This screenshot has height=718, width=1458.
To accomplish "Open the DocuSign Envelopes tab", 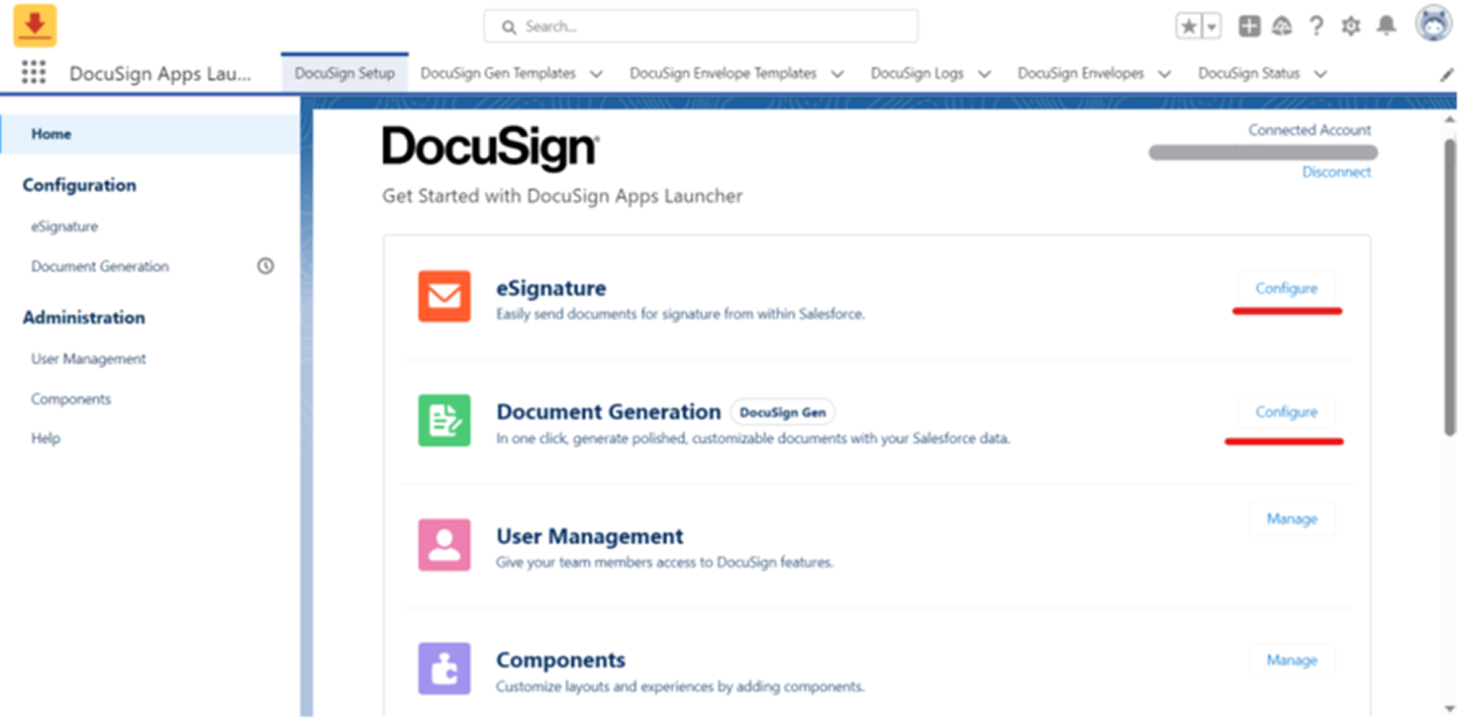I will 1080,73.
